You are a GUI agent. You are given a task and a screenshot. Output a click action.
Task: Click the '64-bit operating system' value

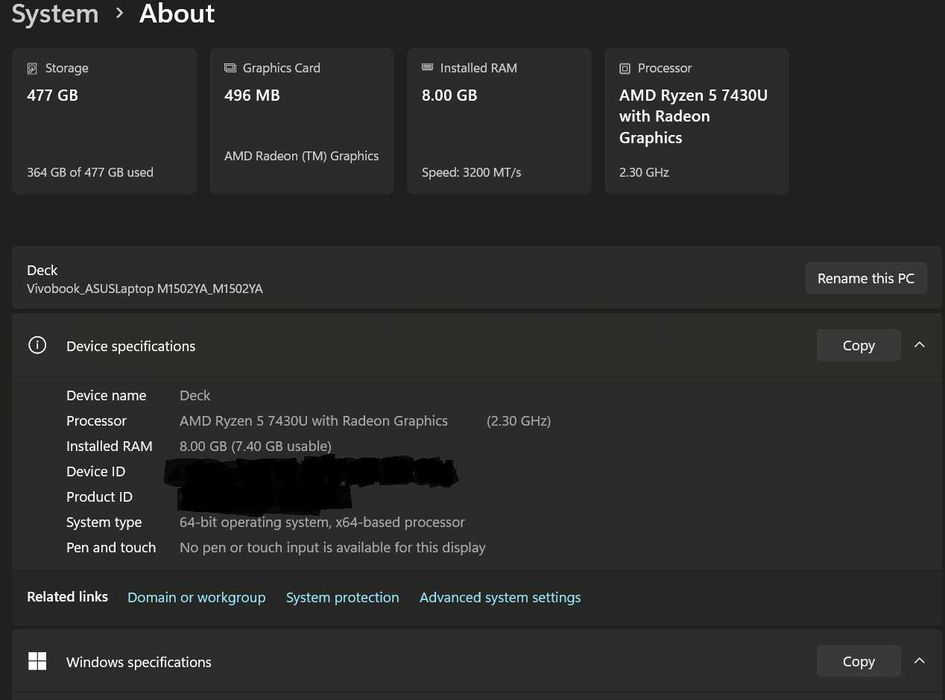(322, 522)
